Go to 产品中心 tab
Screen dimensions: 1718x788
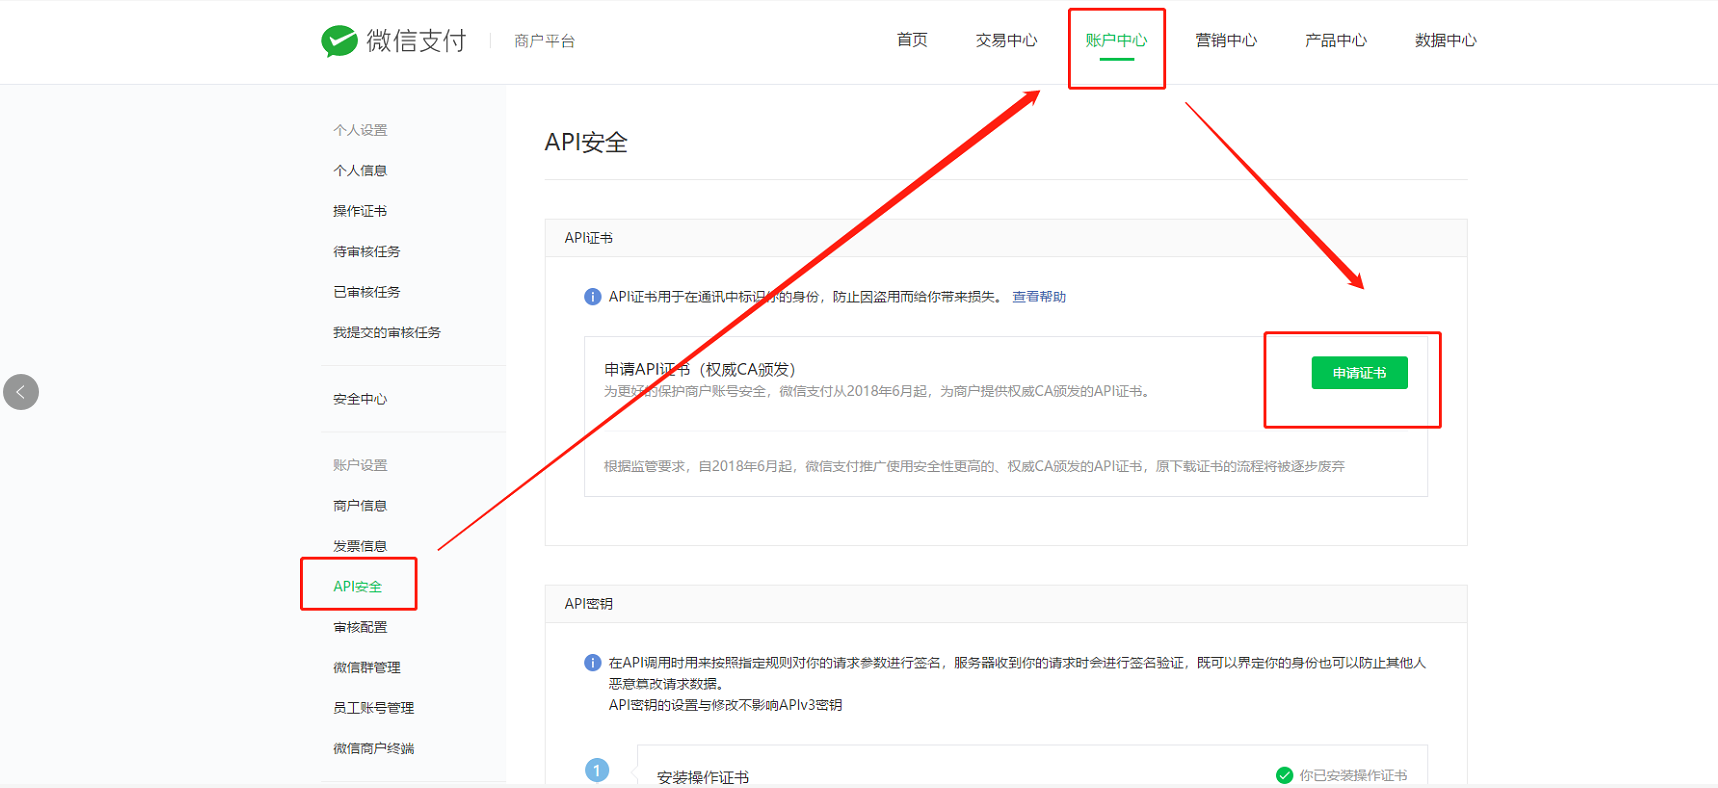click(x=1336, y=40)
